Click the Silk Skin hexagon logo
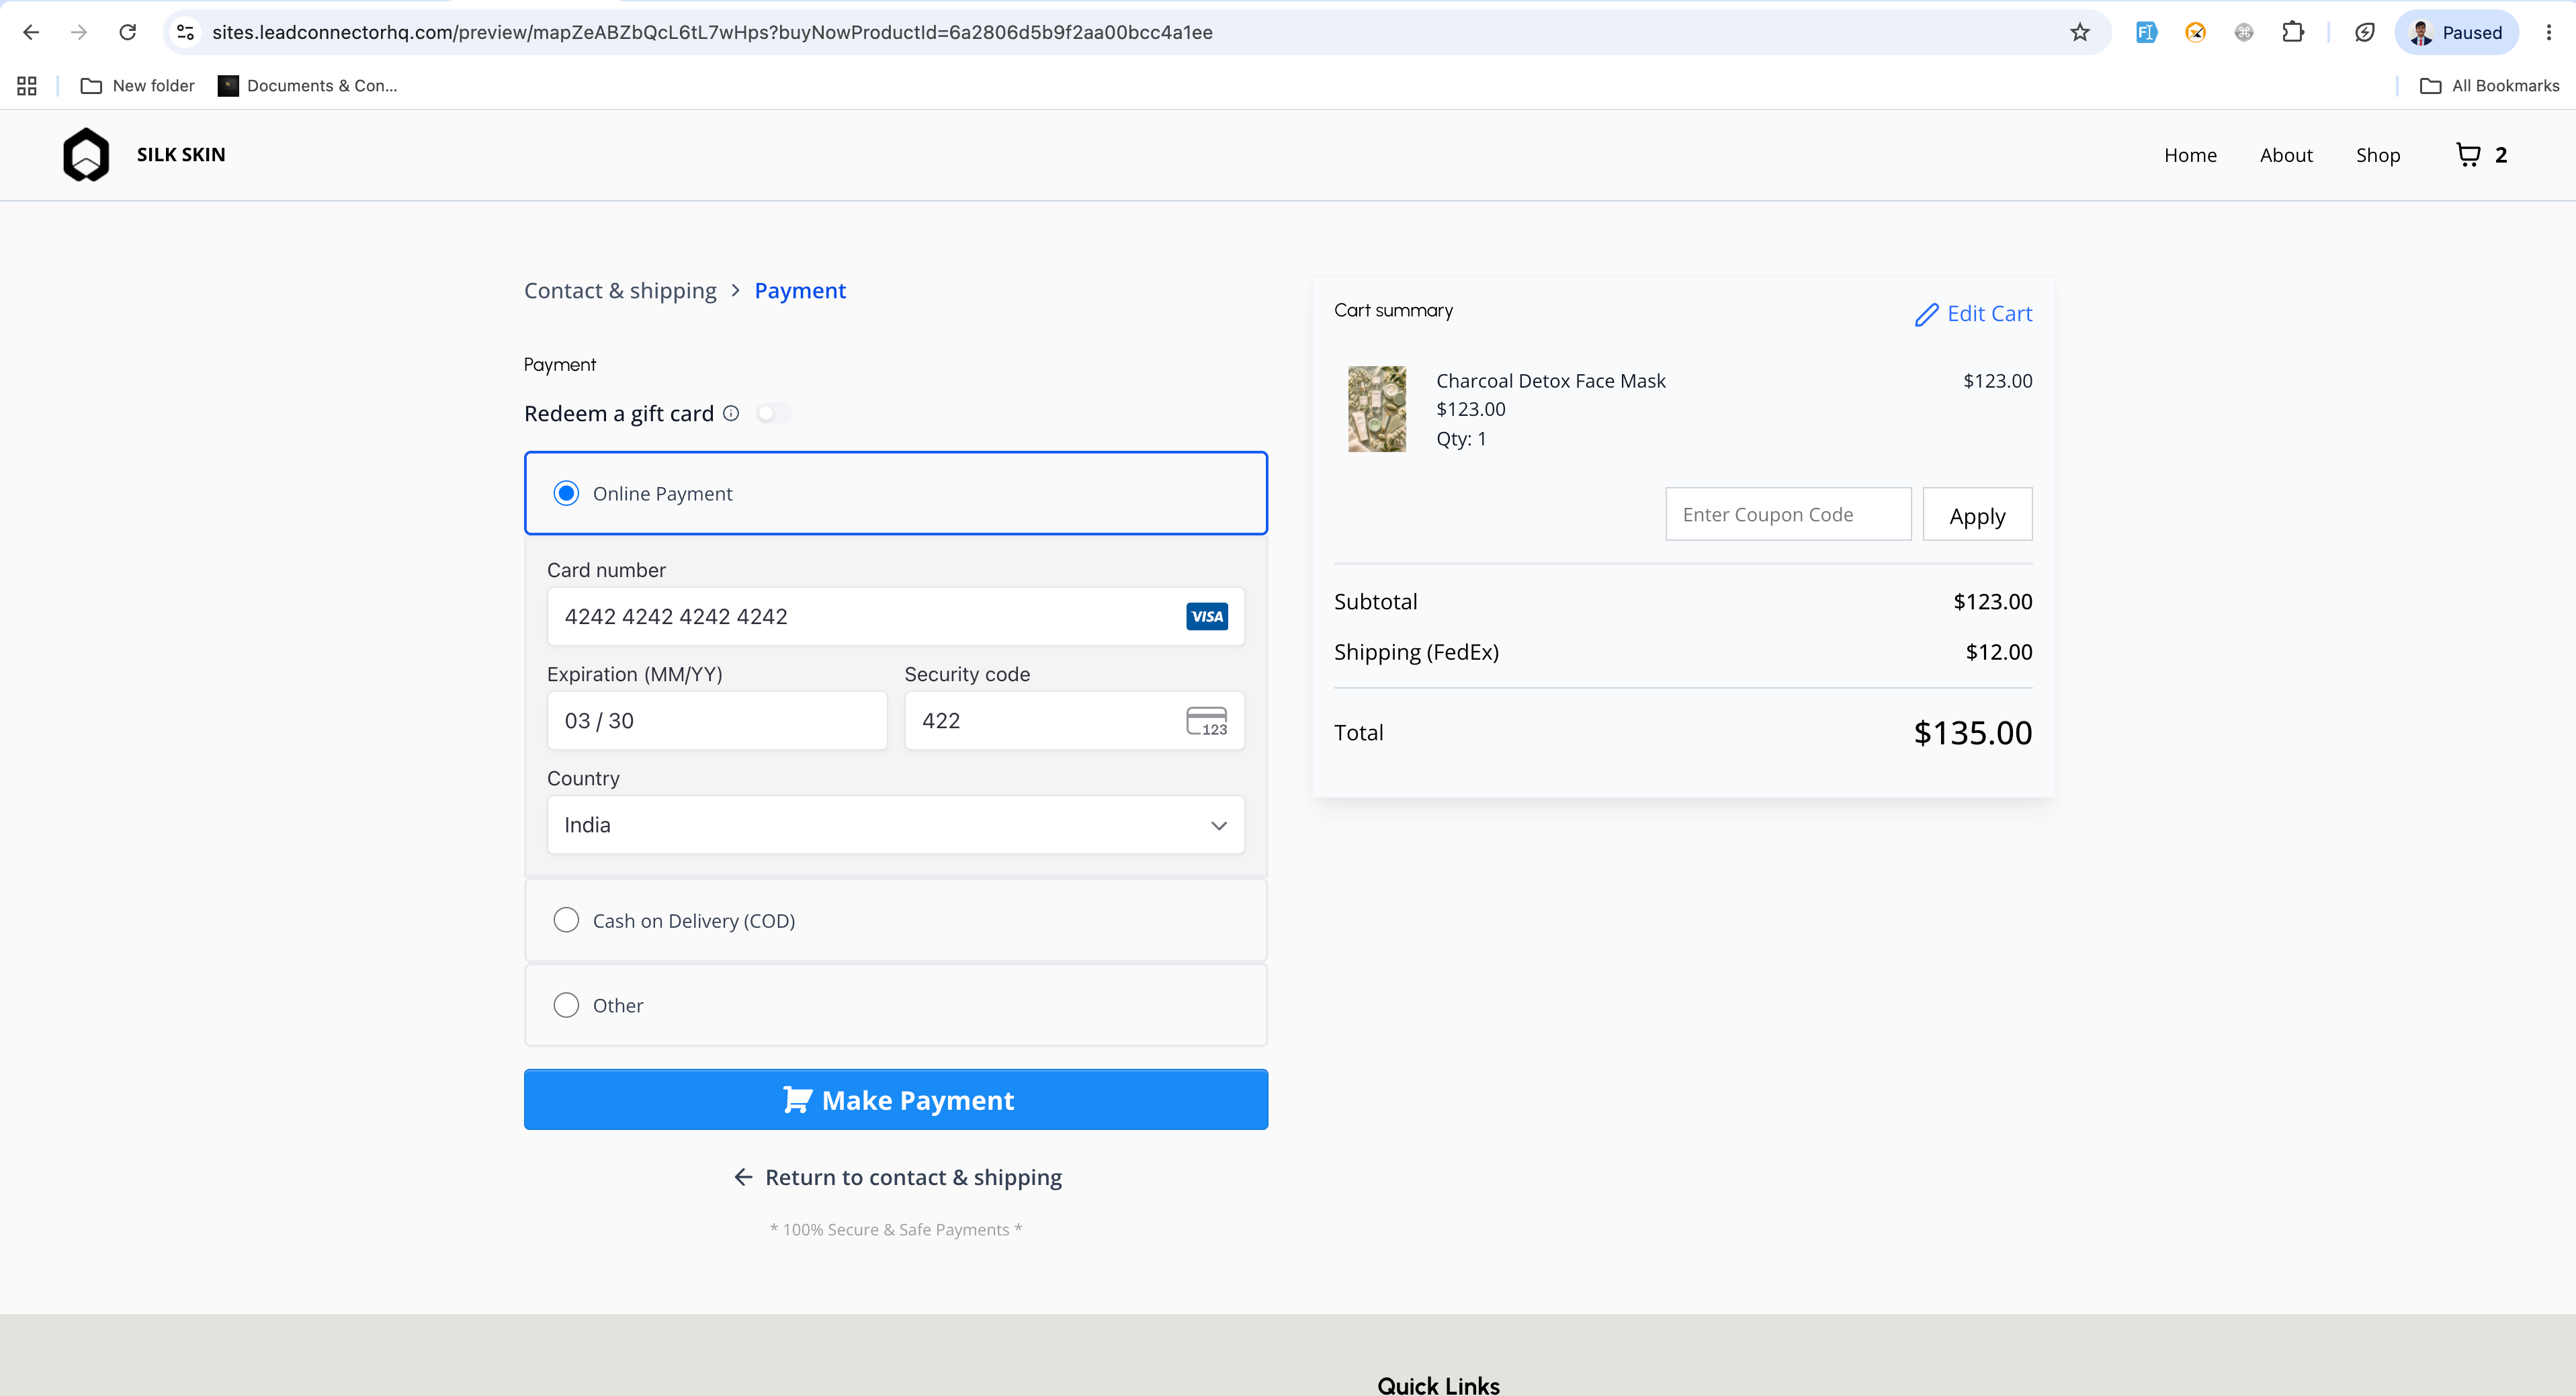Image resolution: width=2576 pixels, height=1396 pixels. point(86,154)
